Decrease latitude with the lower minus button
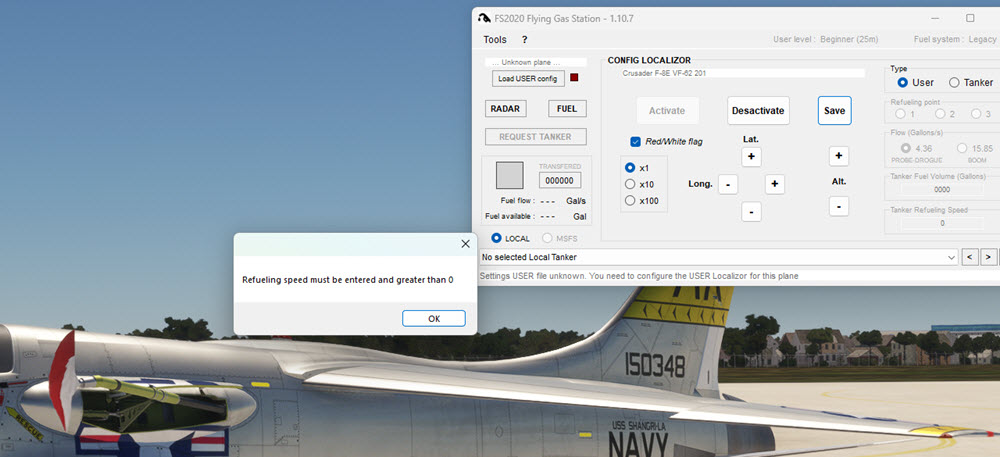This screenshot has height=457, width=1000. [x=751, y=212]
